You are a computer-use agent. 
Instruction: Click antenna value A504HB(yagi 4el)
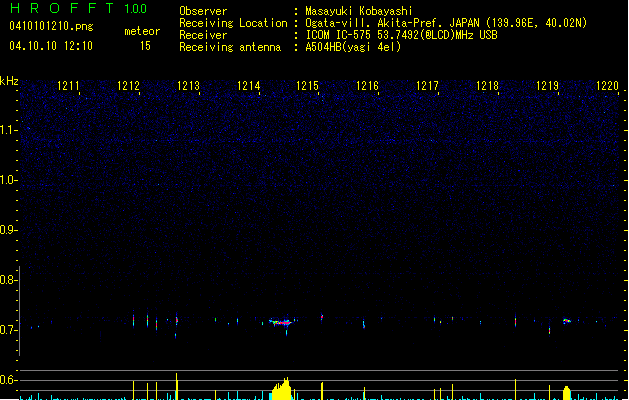point(353,47)
